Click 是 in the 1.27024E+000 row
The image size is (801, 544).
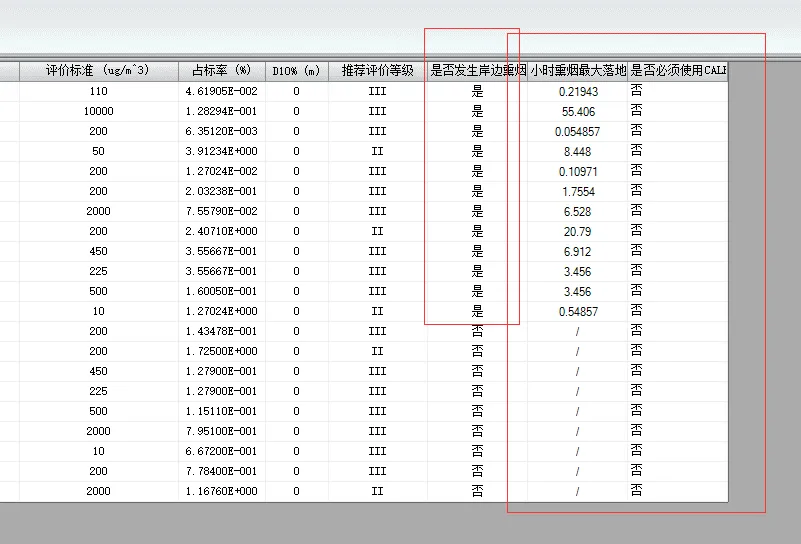pos(477,311)
